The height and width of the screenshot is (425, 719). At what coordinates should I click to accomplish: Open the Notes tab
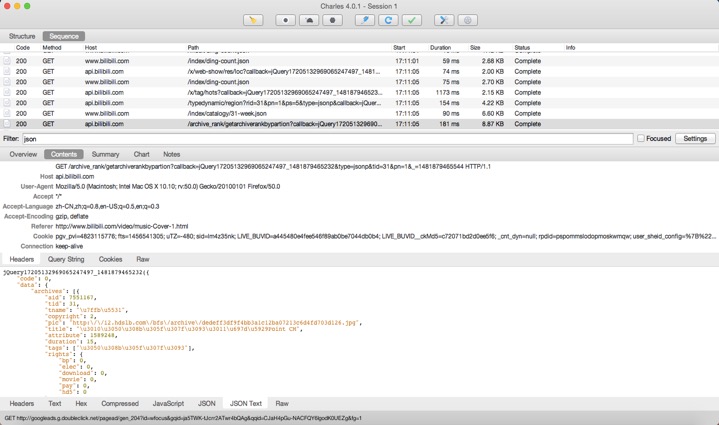(x=171, y=155)
